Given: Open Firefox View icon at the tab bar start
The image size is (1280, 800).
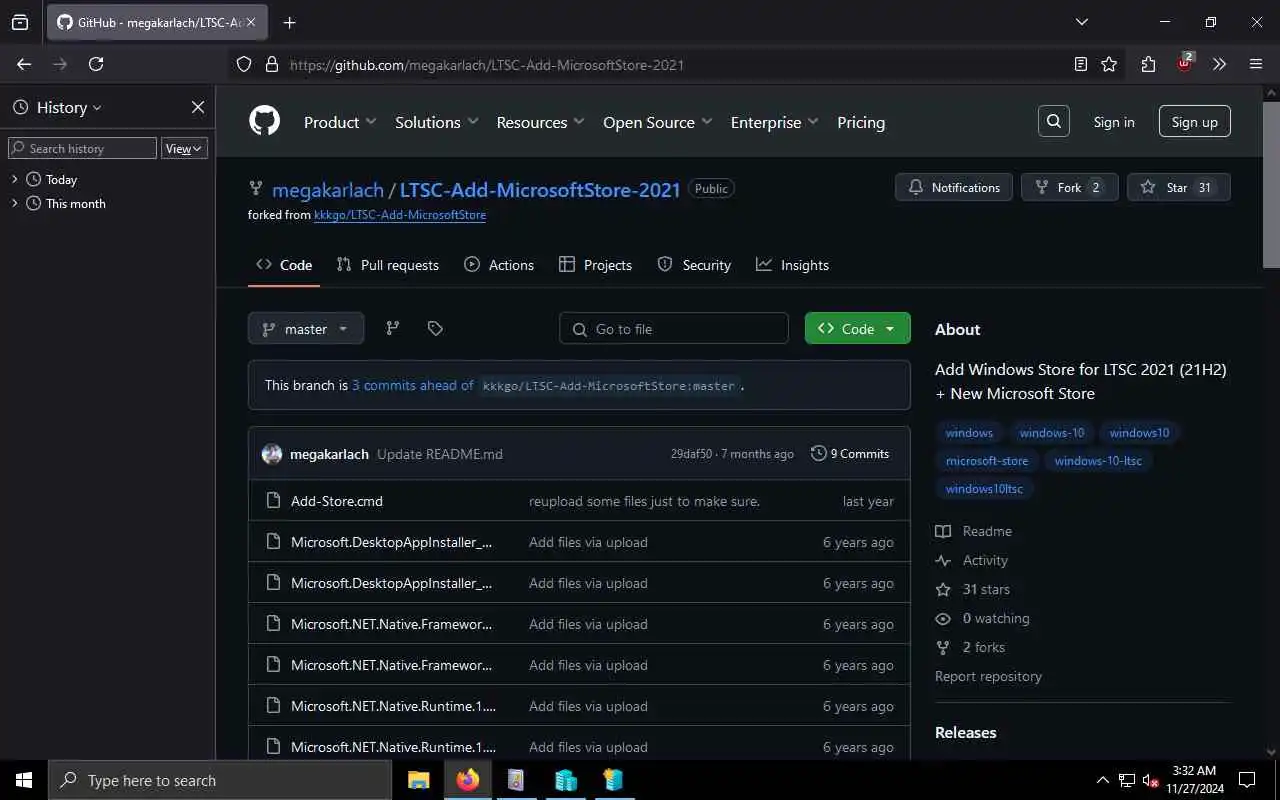Looking at the screenshot, I should [20, 22].
